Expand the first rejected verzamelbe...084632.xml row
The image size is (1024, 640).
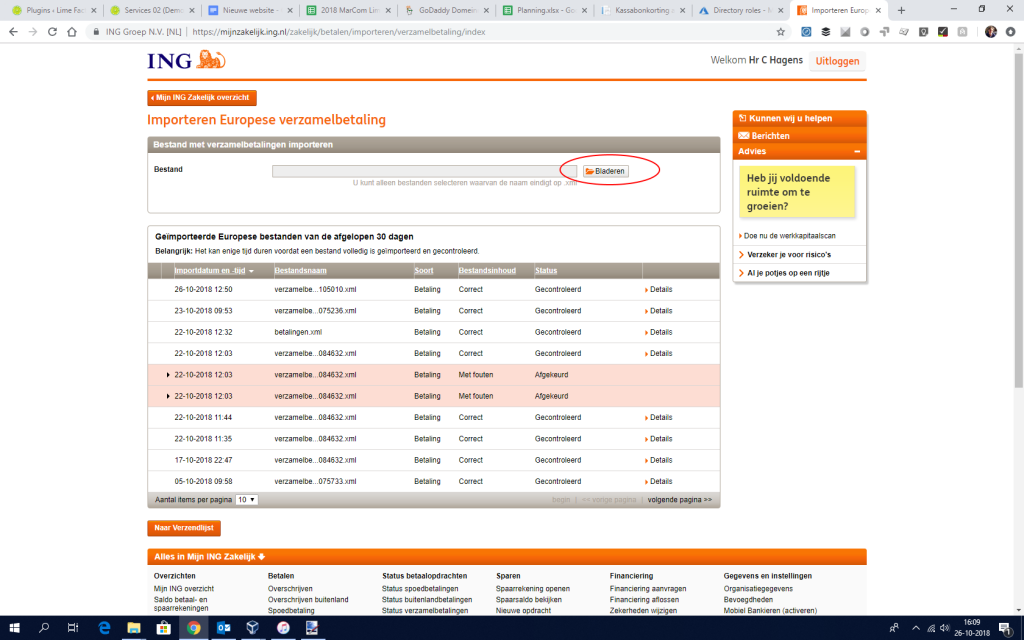(x=168, y=375)
